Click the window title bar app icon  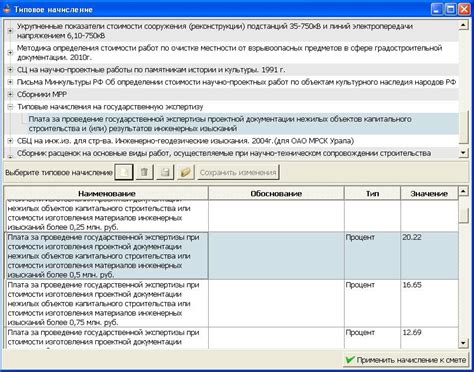coord(7,9)
